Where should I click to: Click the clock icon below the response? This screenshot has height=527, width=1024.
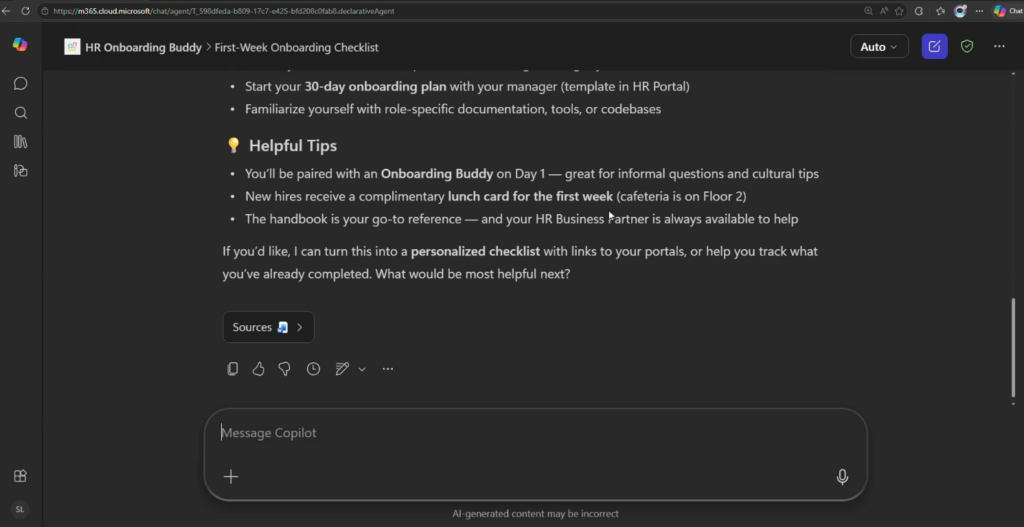coord(313,369)
